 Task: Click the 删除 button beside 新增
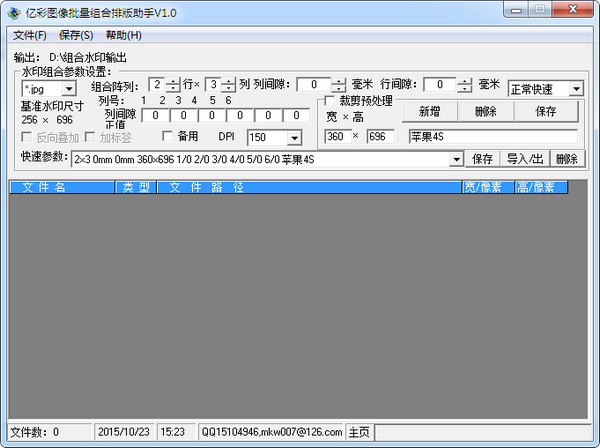[484, 112]
